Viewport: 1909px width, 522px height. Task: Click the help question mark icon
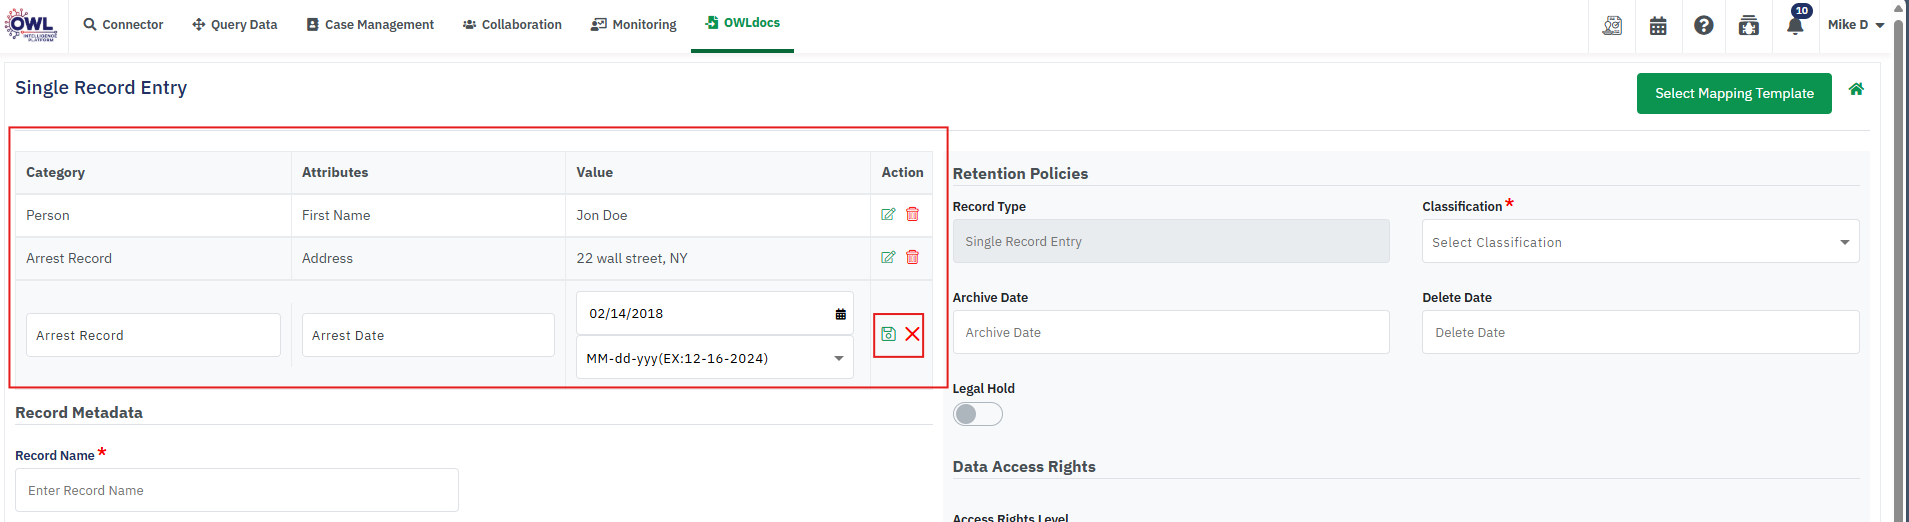click(x=1703, y=26)
